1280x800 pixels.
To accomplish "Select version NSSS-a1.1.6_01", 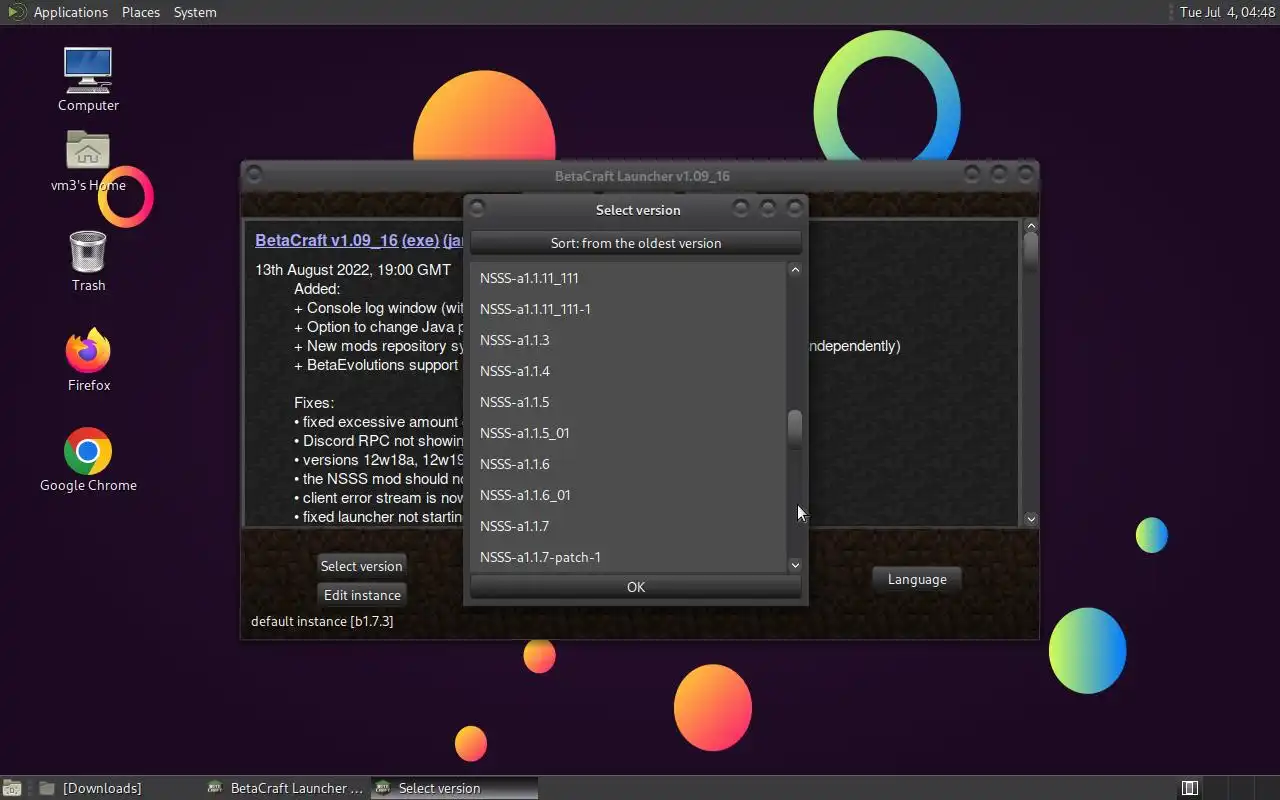I will [x=628, y=495].
